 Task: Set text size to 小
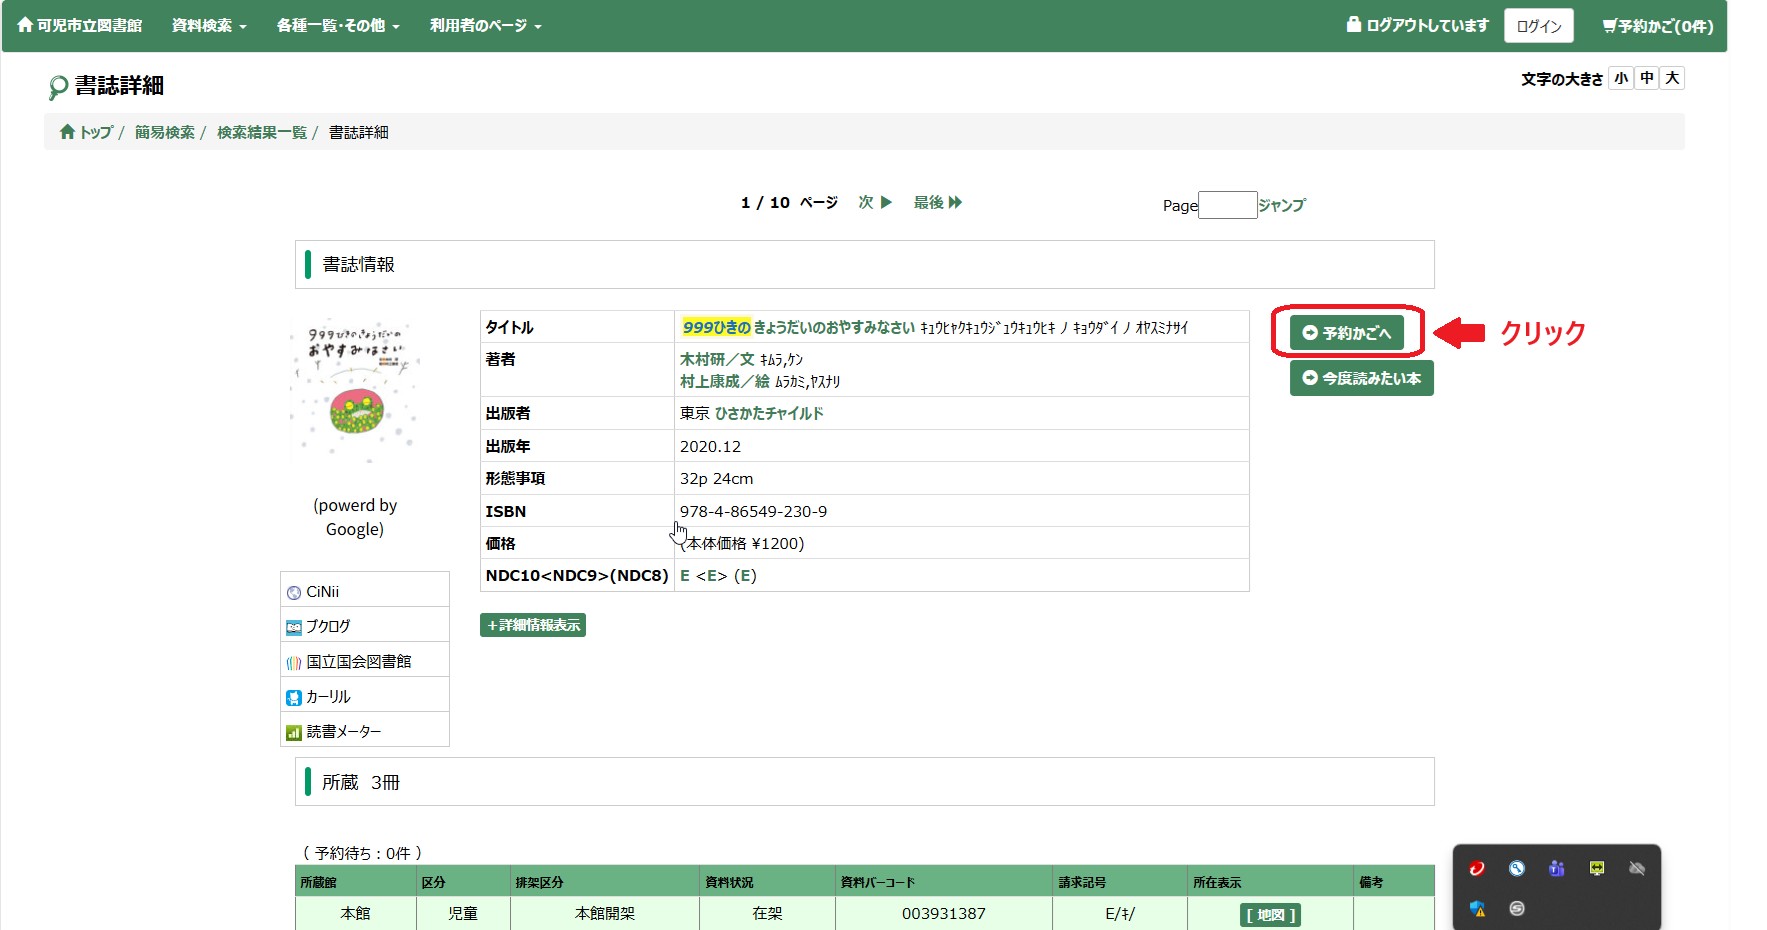[x=1621, y=79]
